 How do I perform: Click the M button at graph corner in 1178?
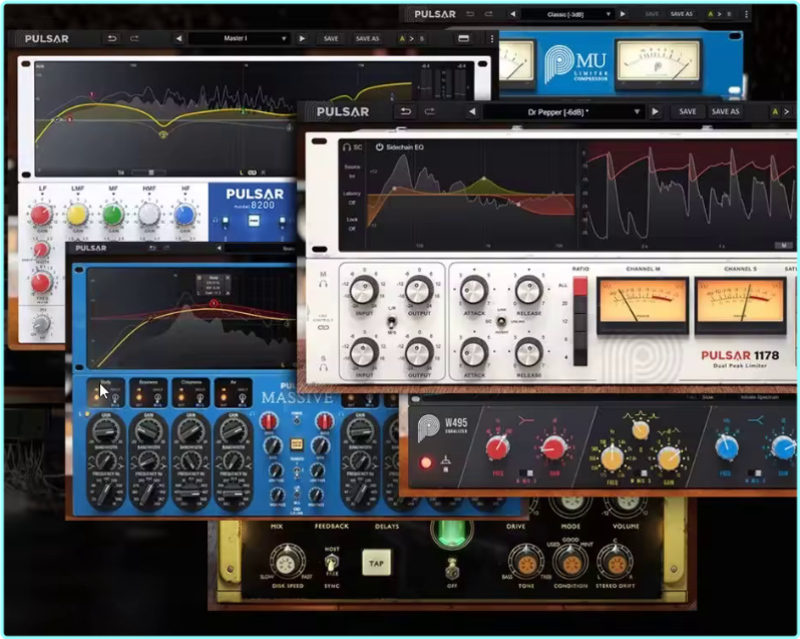783,245
